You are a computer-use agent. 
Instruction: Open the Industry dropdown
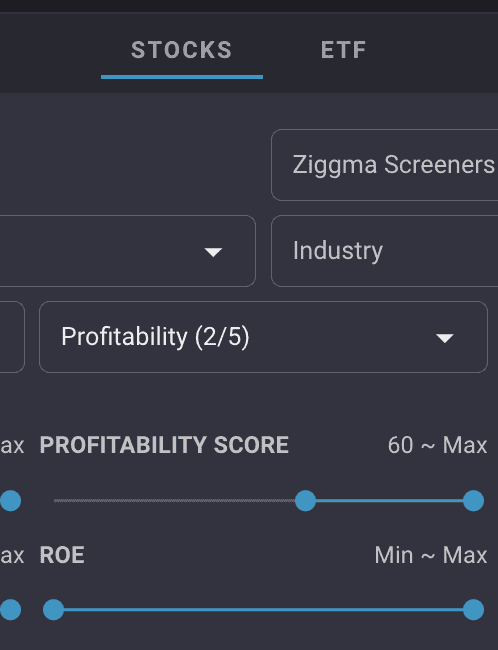tap(384, 251)
